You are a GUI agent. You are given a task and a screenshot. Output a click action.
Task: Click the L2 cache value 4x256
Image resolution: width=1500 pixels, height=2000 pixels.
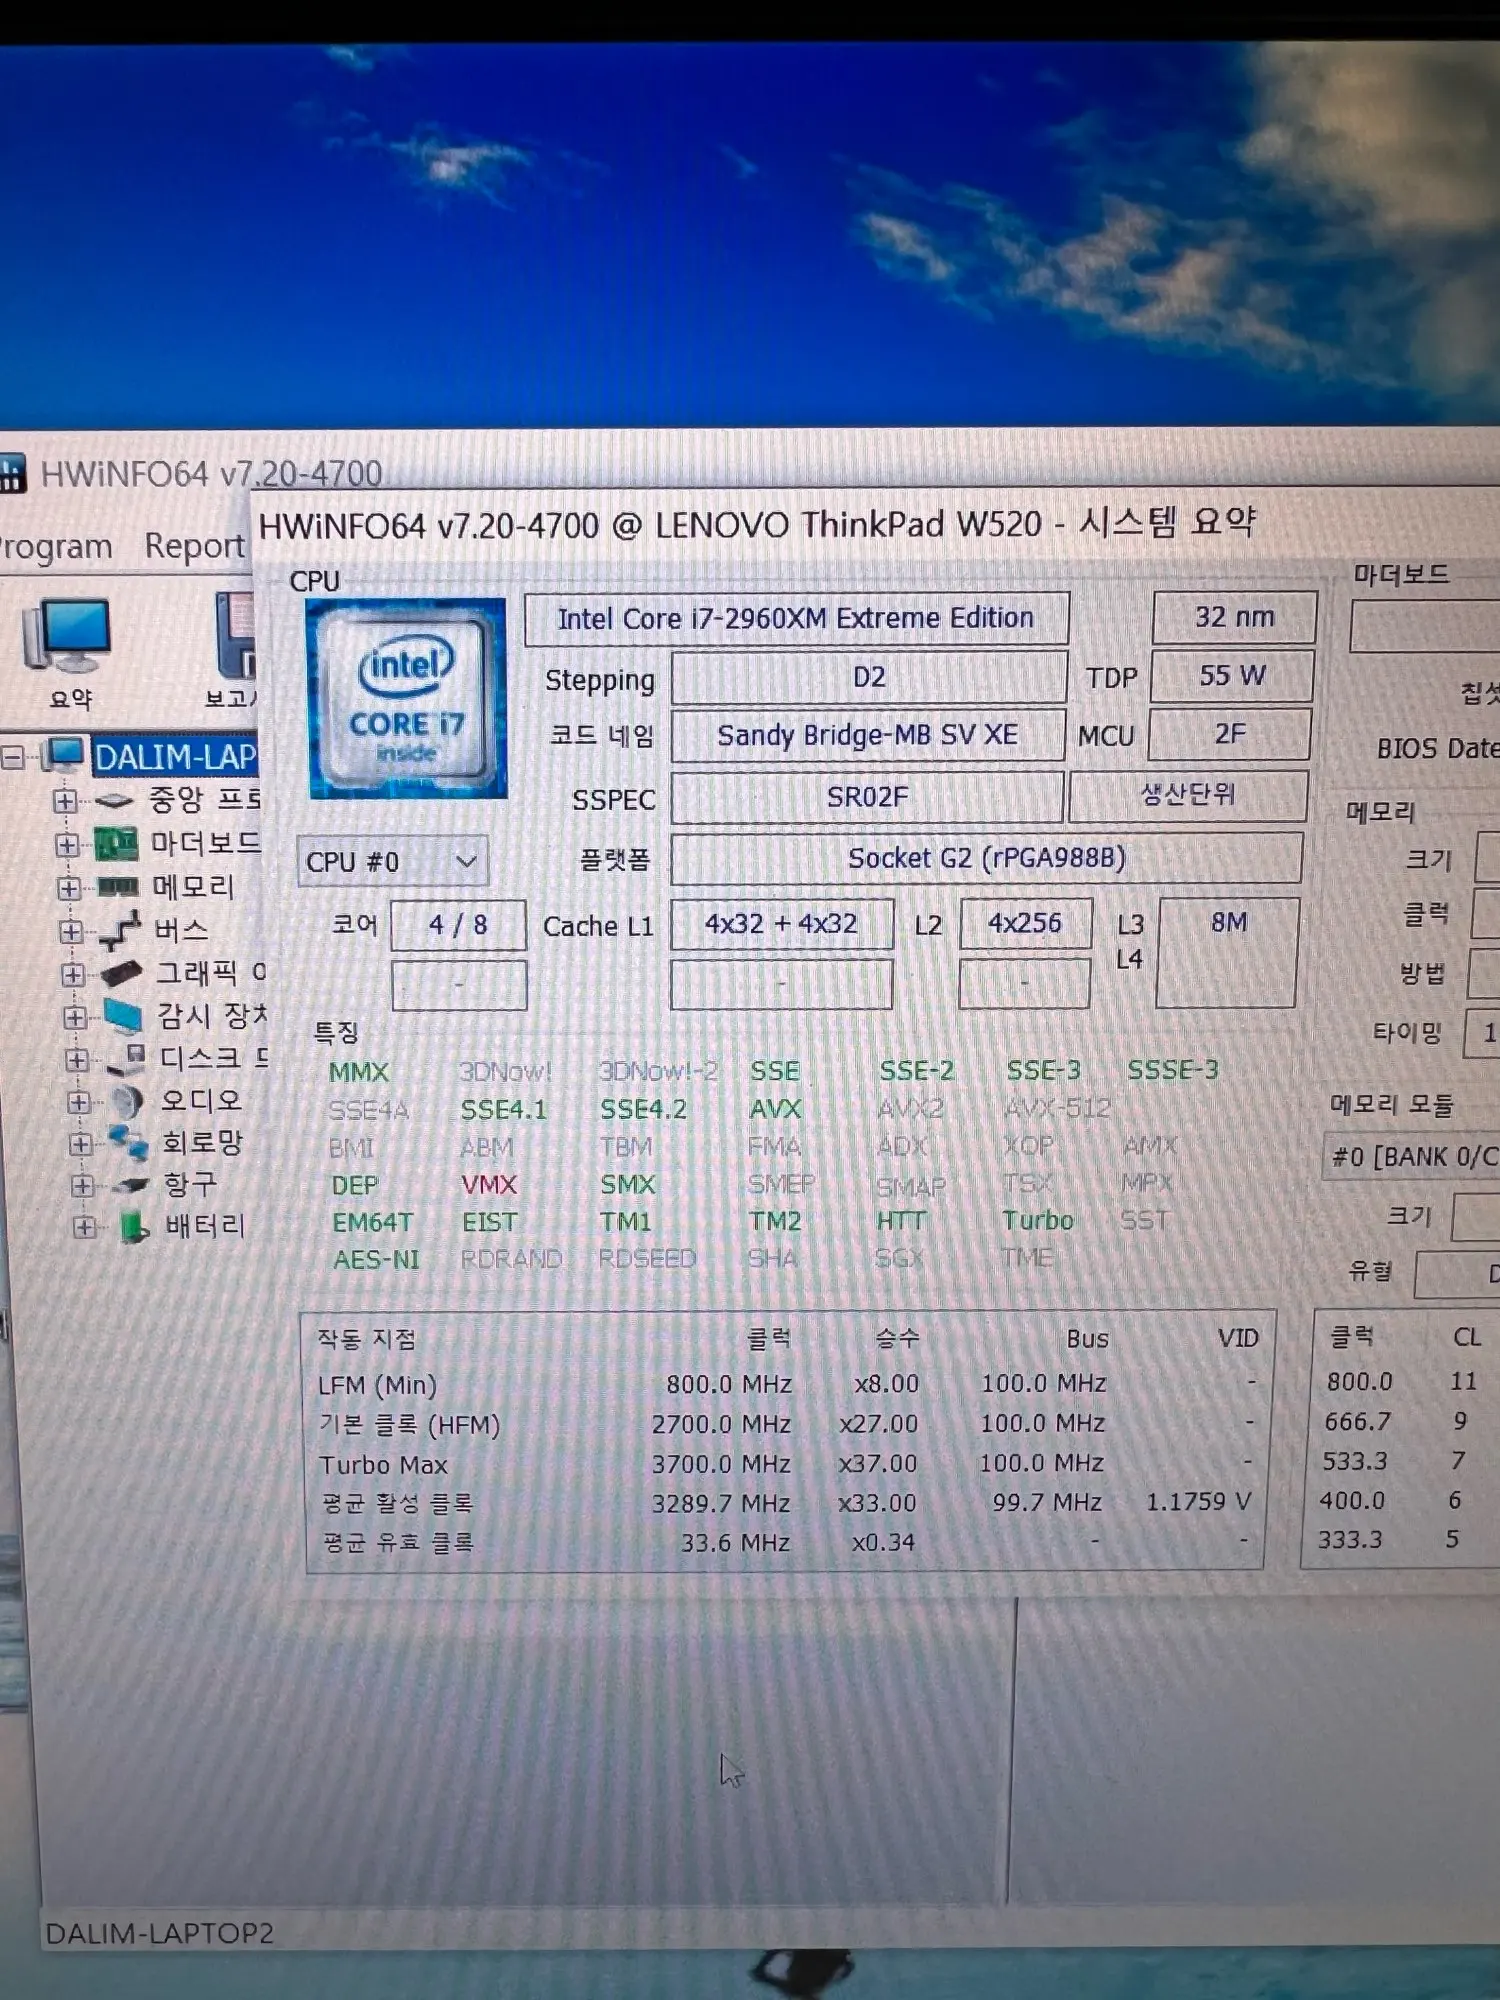pos(1025,923)
